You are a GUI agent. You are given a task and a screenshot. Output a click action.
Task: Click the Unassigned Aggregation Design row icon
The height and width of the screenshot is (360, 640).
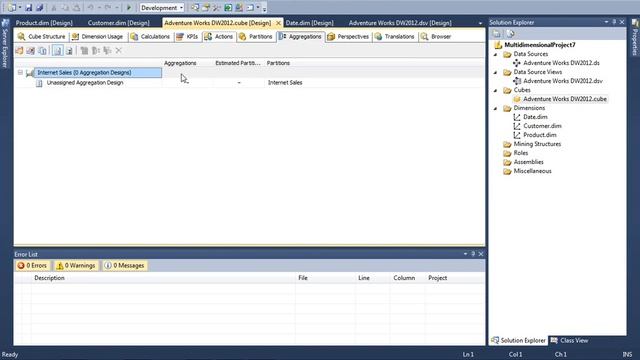[x=39, y=83]
